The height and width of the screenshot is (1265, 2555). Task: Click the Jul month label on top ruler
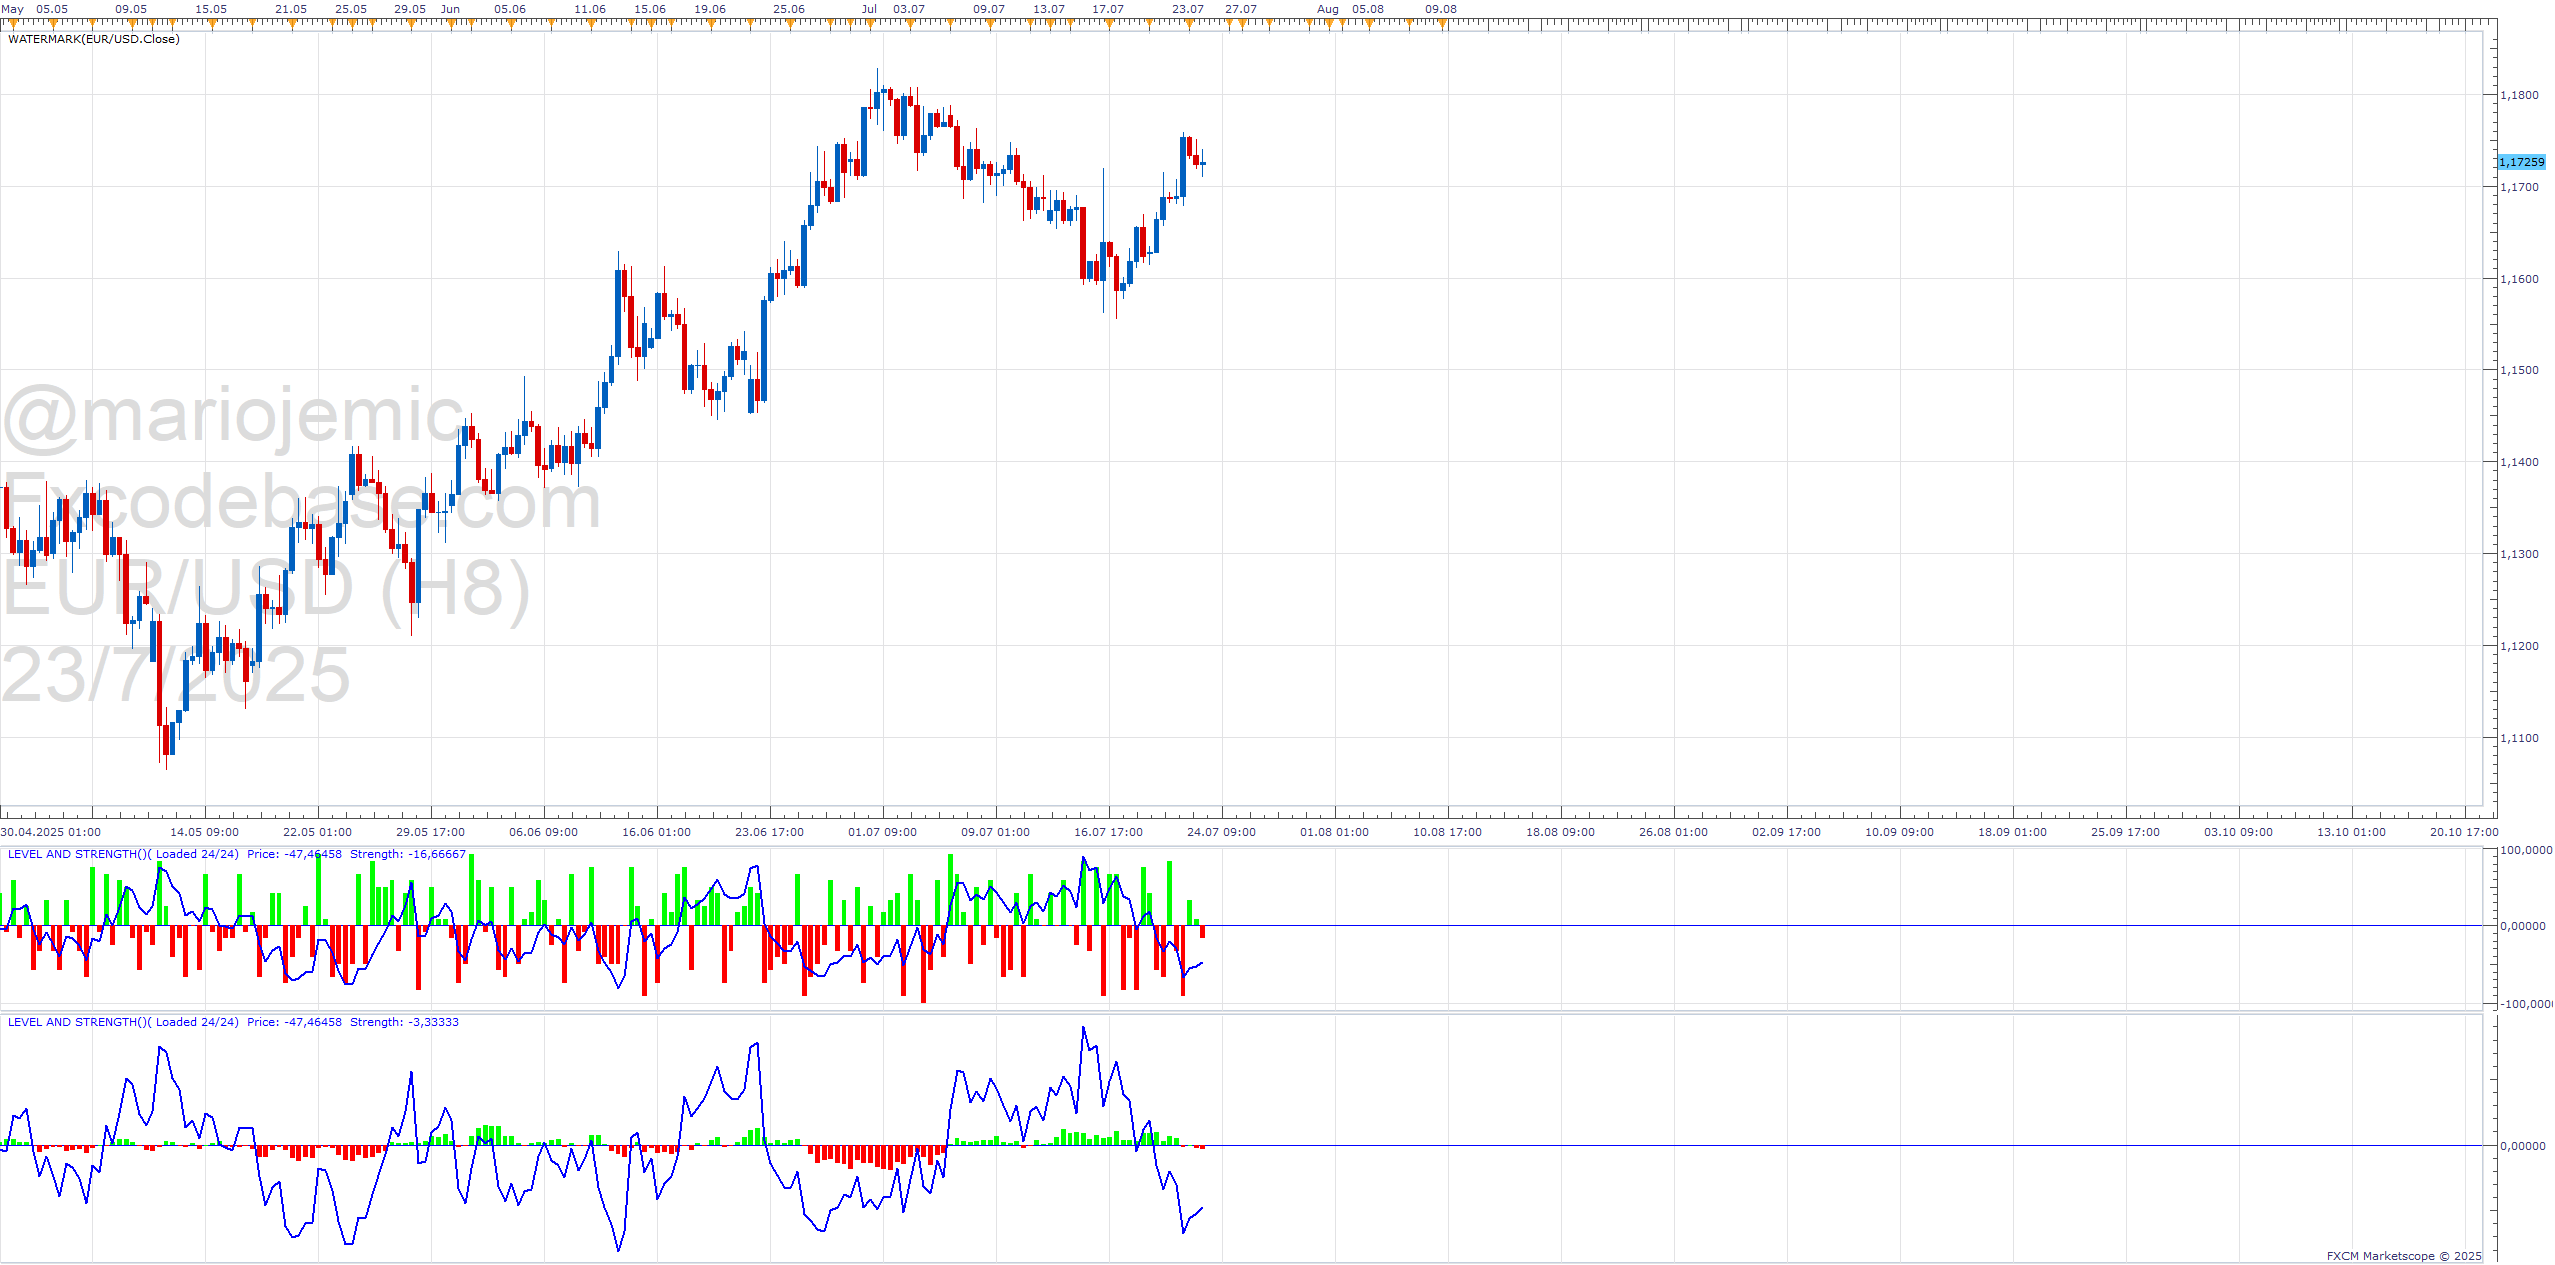click(x=870, y=9)
